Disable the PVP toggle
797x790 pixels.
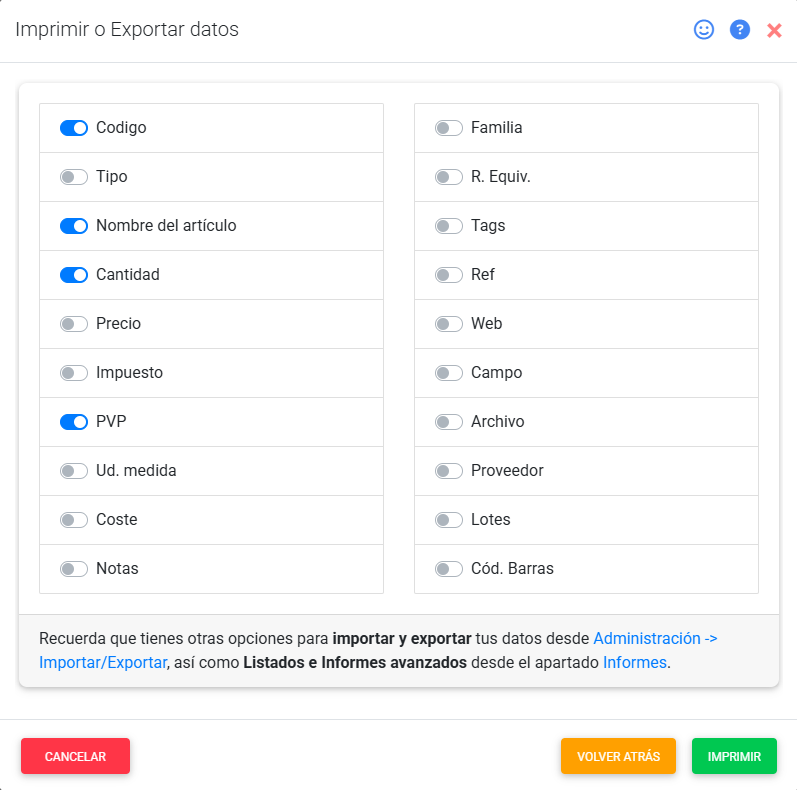74,422
